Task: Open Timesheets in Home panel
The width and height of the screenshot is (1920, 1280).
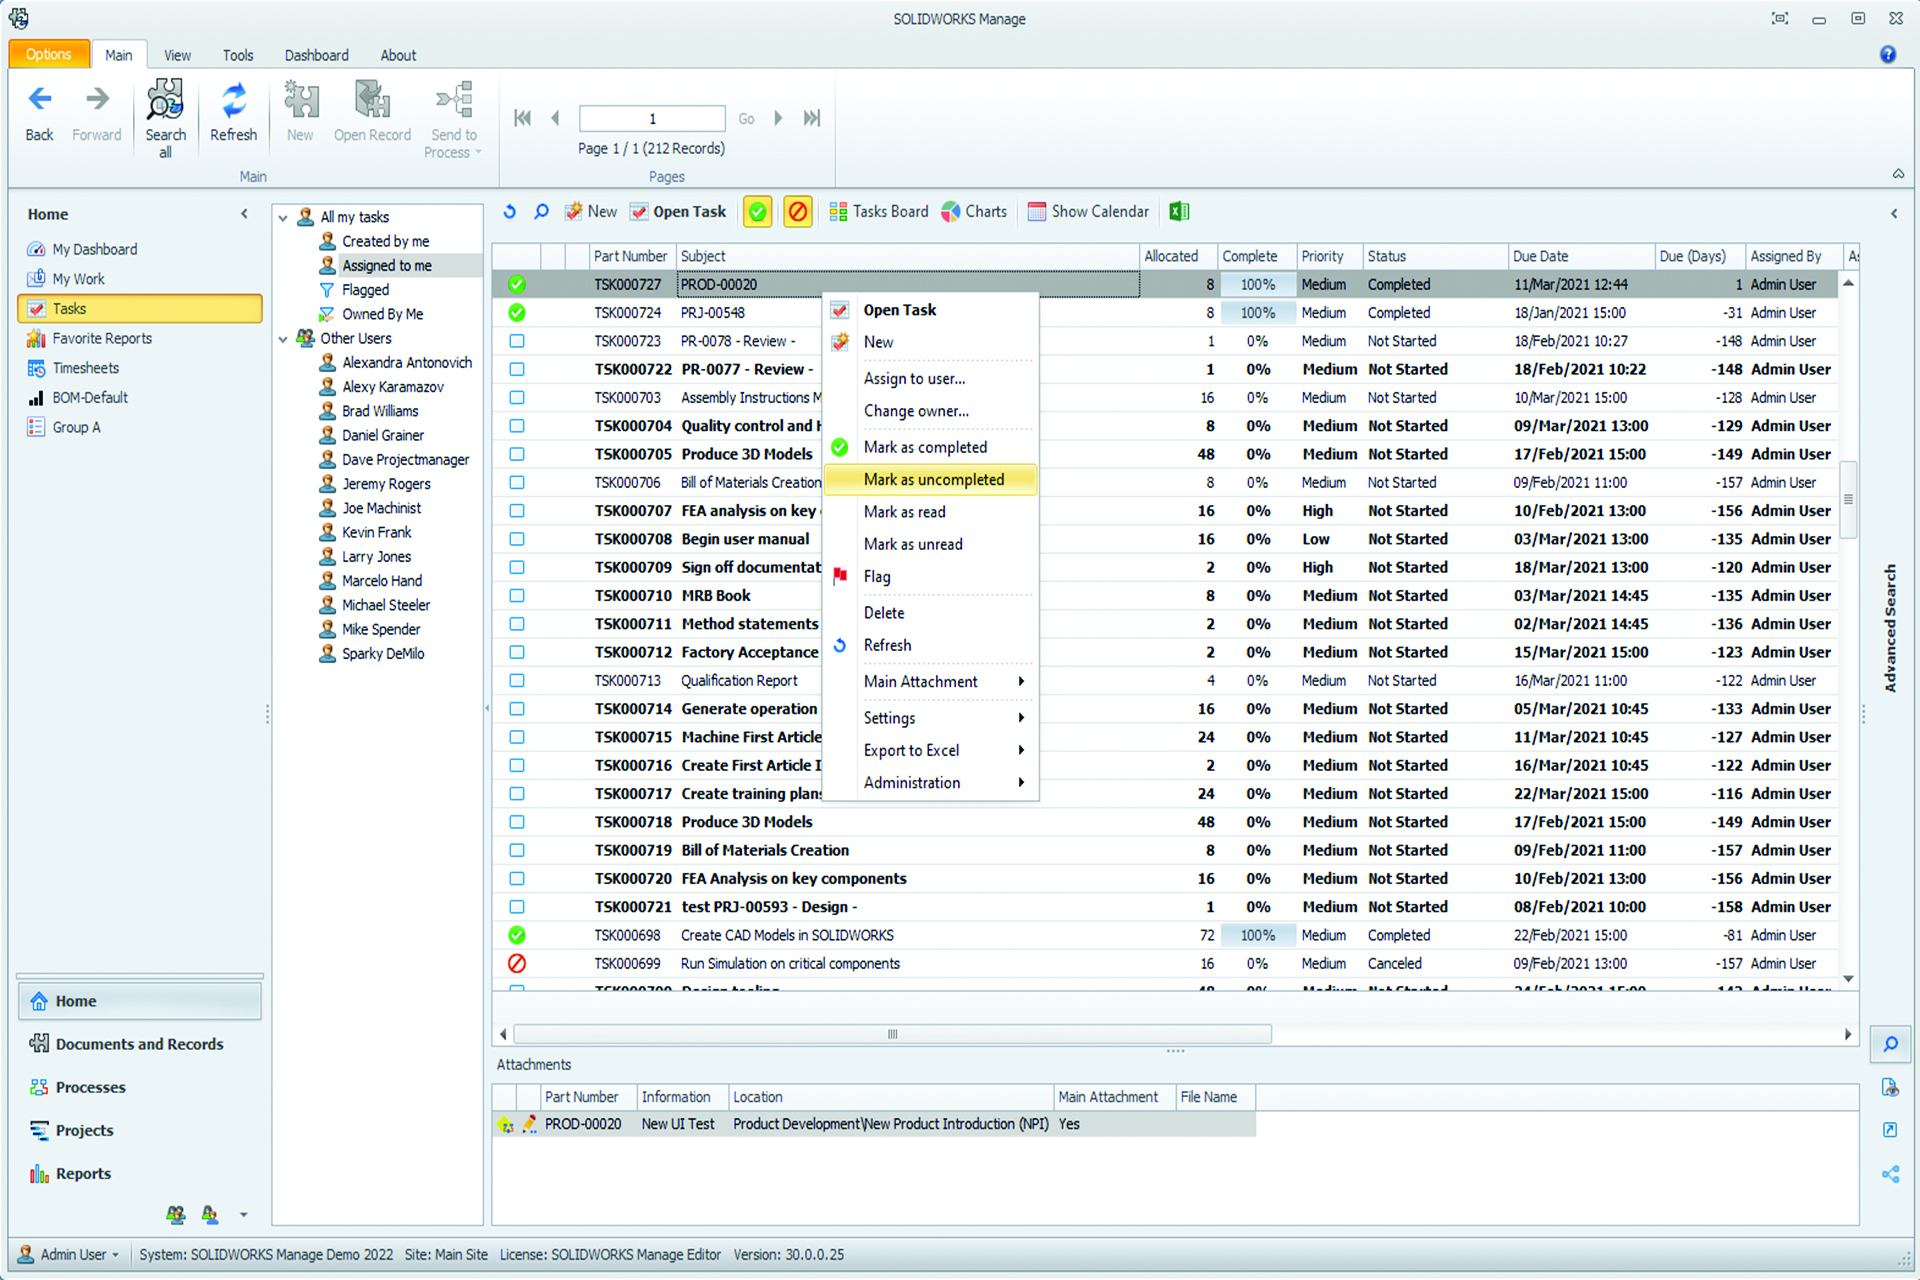Action: [x=85, y=368]
